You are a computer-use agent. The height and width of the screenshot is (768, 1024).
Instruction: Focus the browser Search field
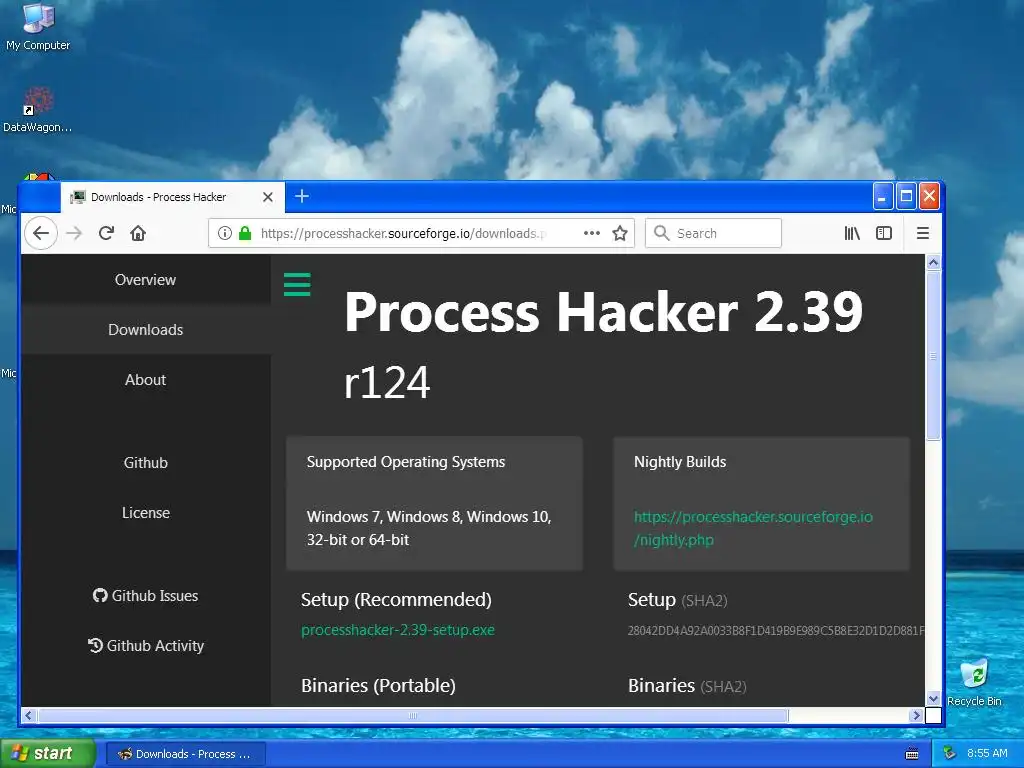click(713, 233)
